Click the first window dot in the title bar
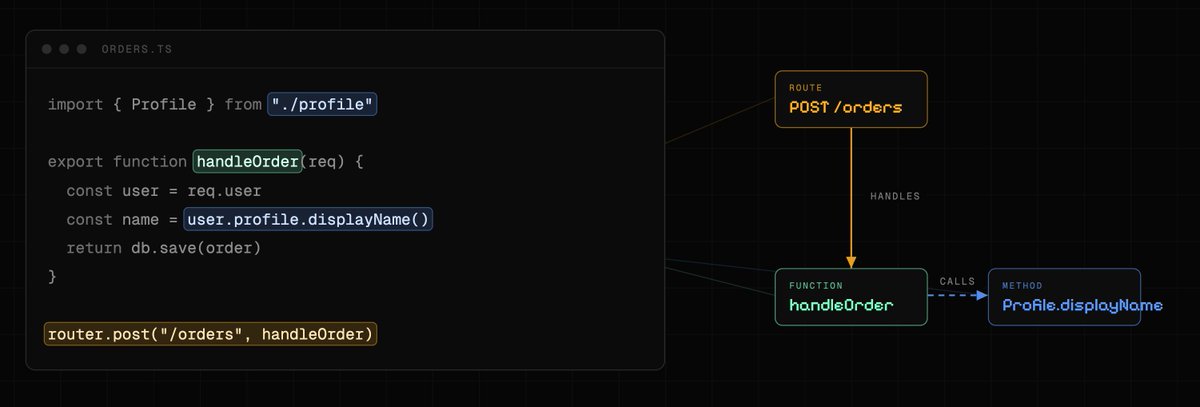Screen dimensions: 1200x407 tap(46, 49)
